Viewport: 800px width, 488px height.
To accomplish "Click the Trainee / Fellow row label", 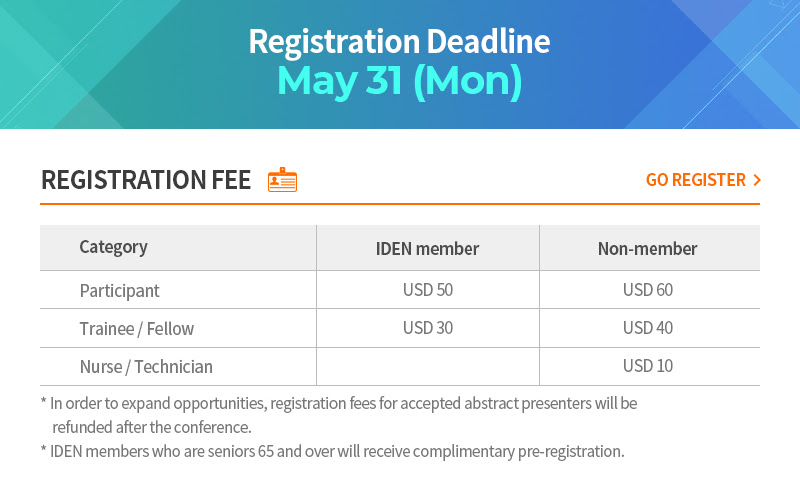I will click(137, 328).
